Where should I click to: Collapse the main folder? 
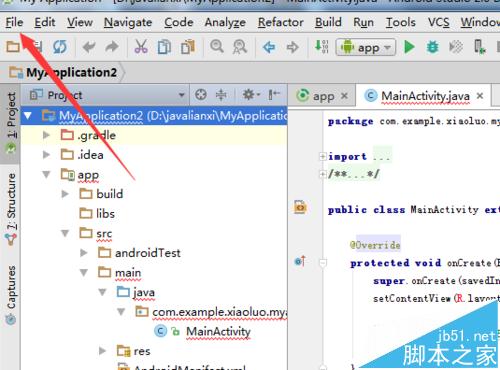click(x=84, y=273)
